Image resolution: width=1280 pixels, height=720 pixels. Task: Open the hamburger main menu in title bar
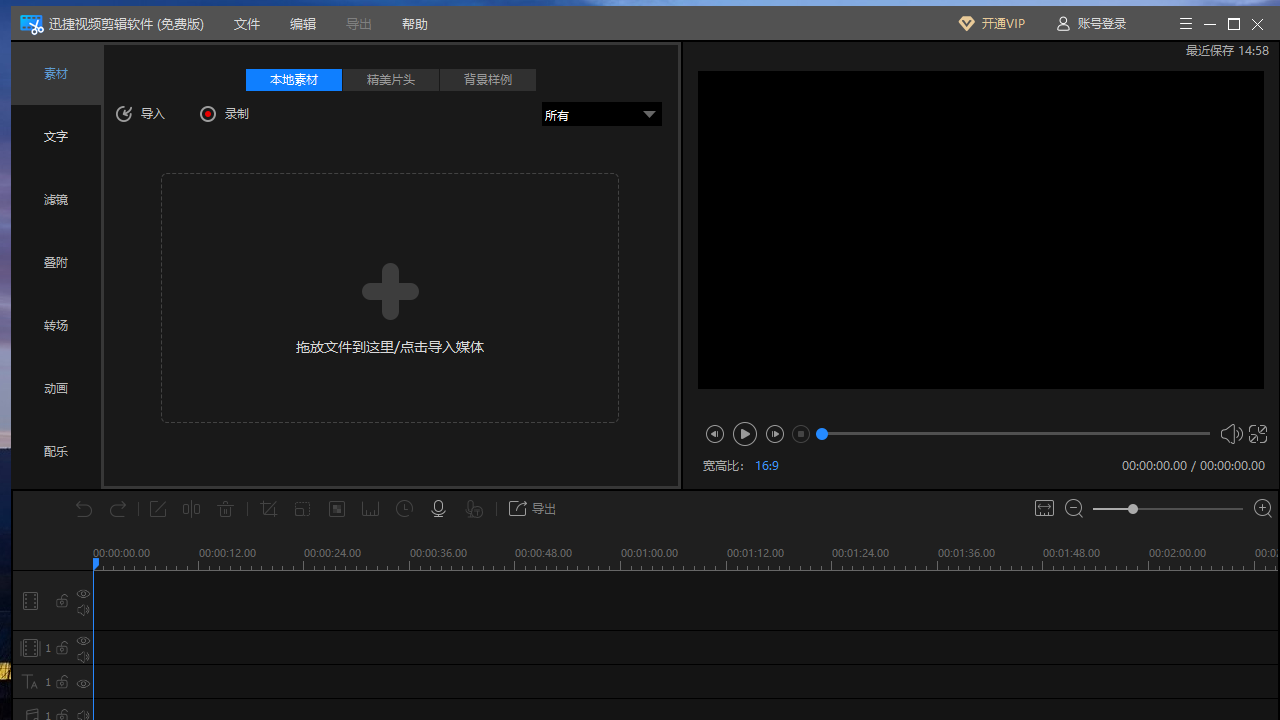(x=1186, y=24)
